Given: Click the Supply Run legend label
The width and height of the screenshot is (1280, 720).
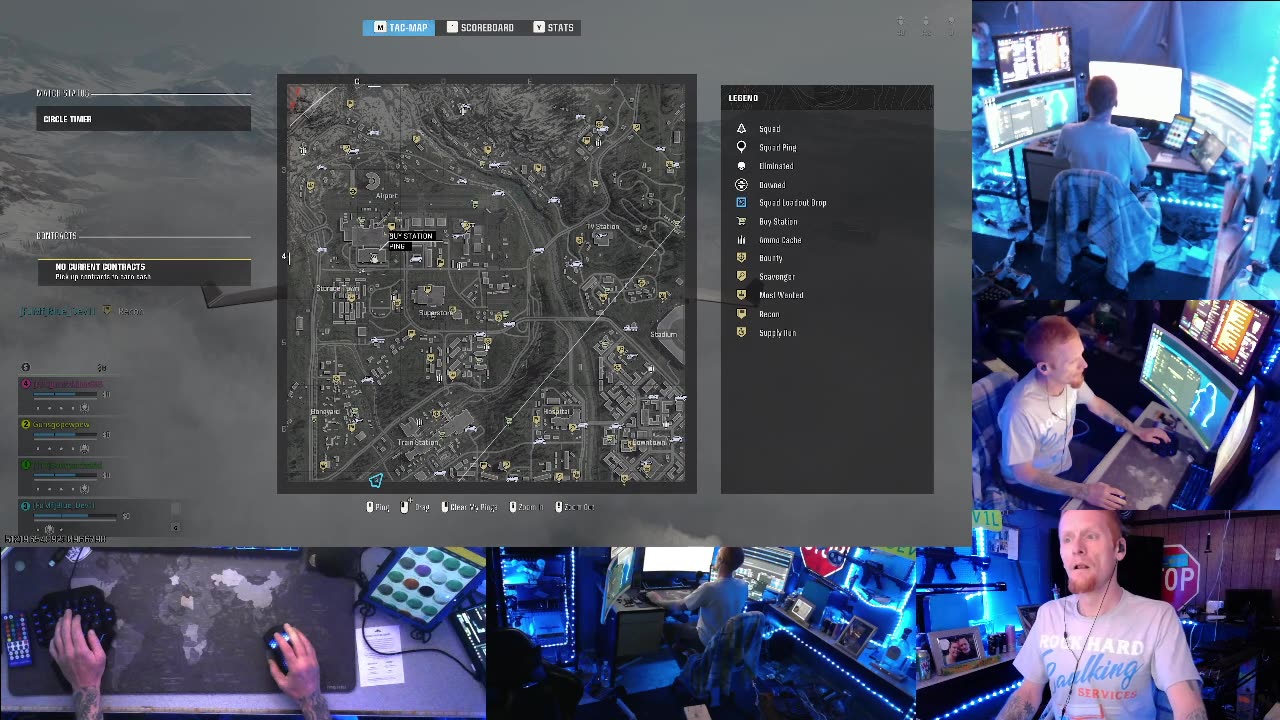Looking at the screenshot, I should pyautogui.click(x=777, y=332).
